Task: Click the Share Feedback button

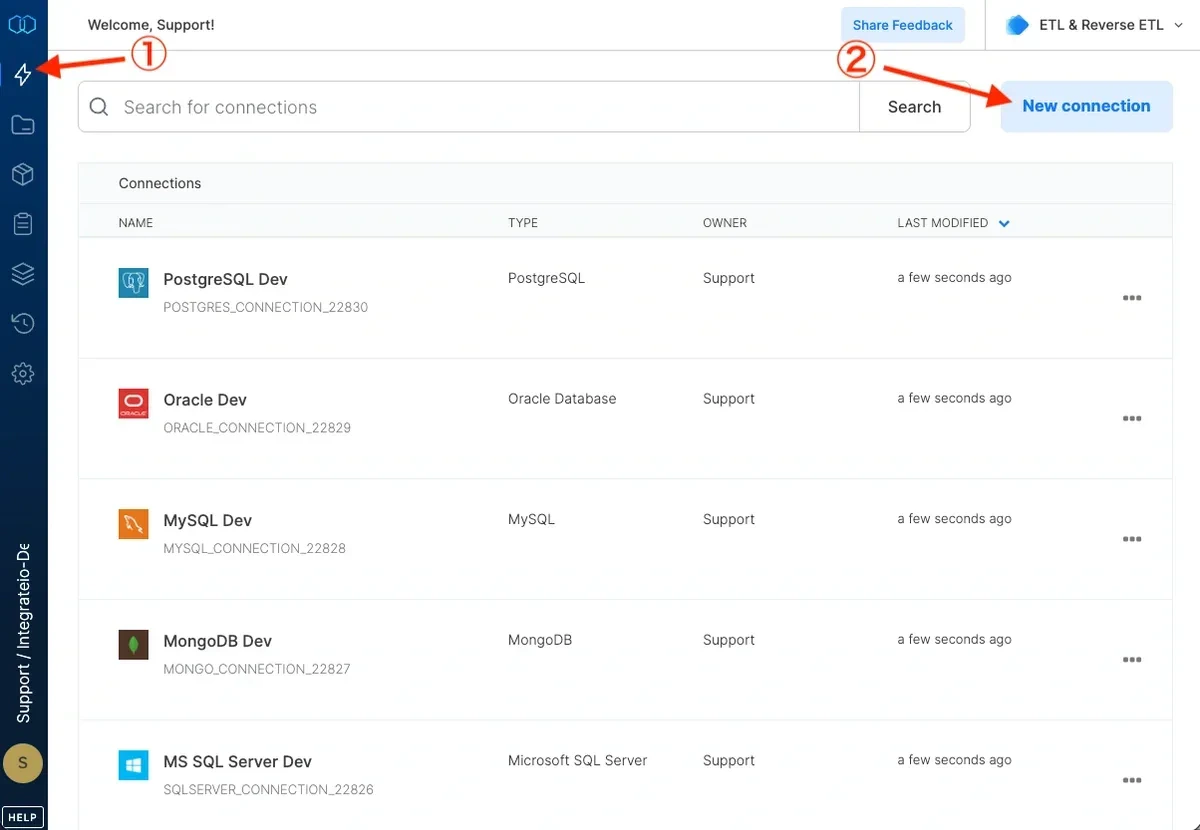Action: 903,25
